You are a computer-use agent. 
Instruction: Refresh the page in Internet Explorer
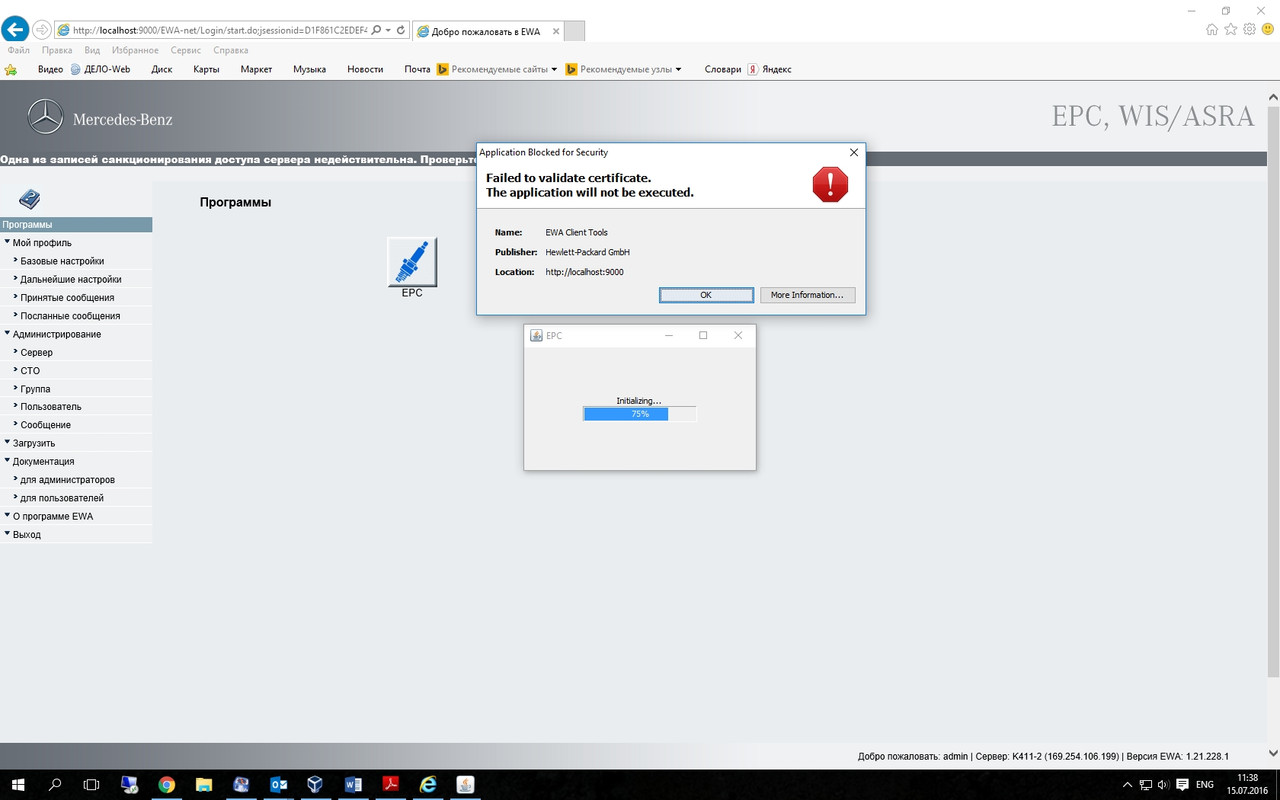pyautogui.click(x=401, y=30)
